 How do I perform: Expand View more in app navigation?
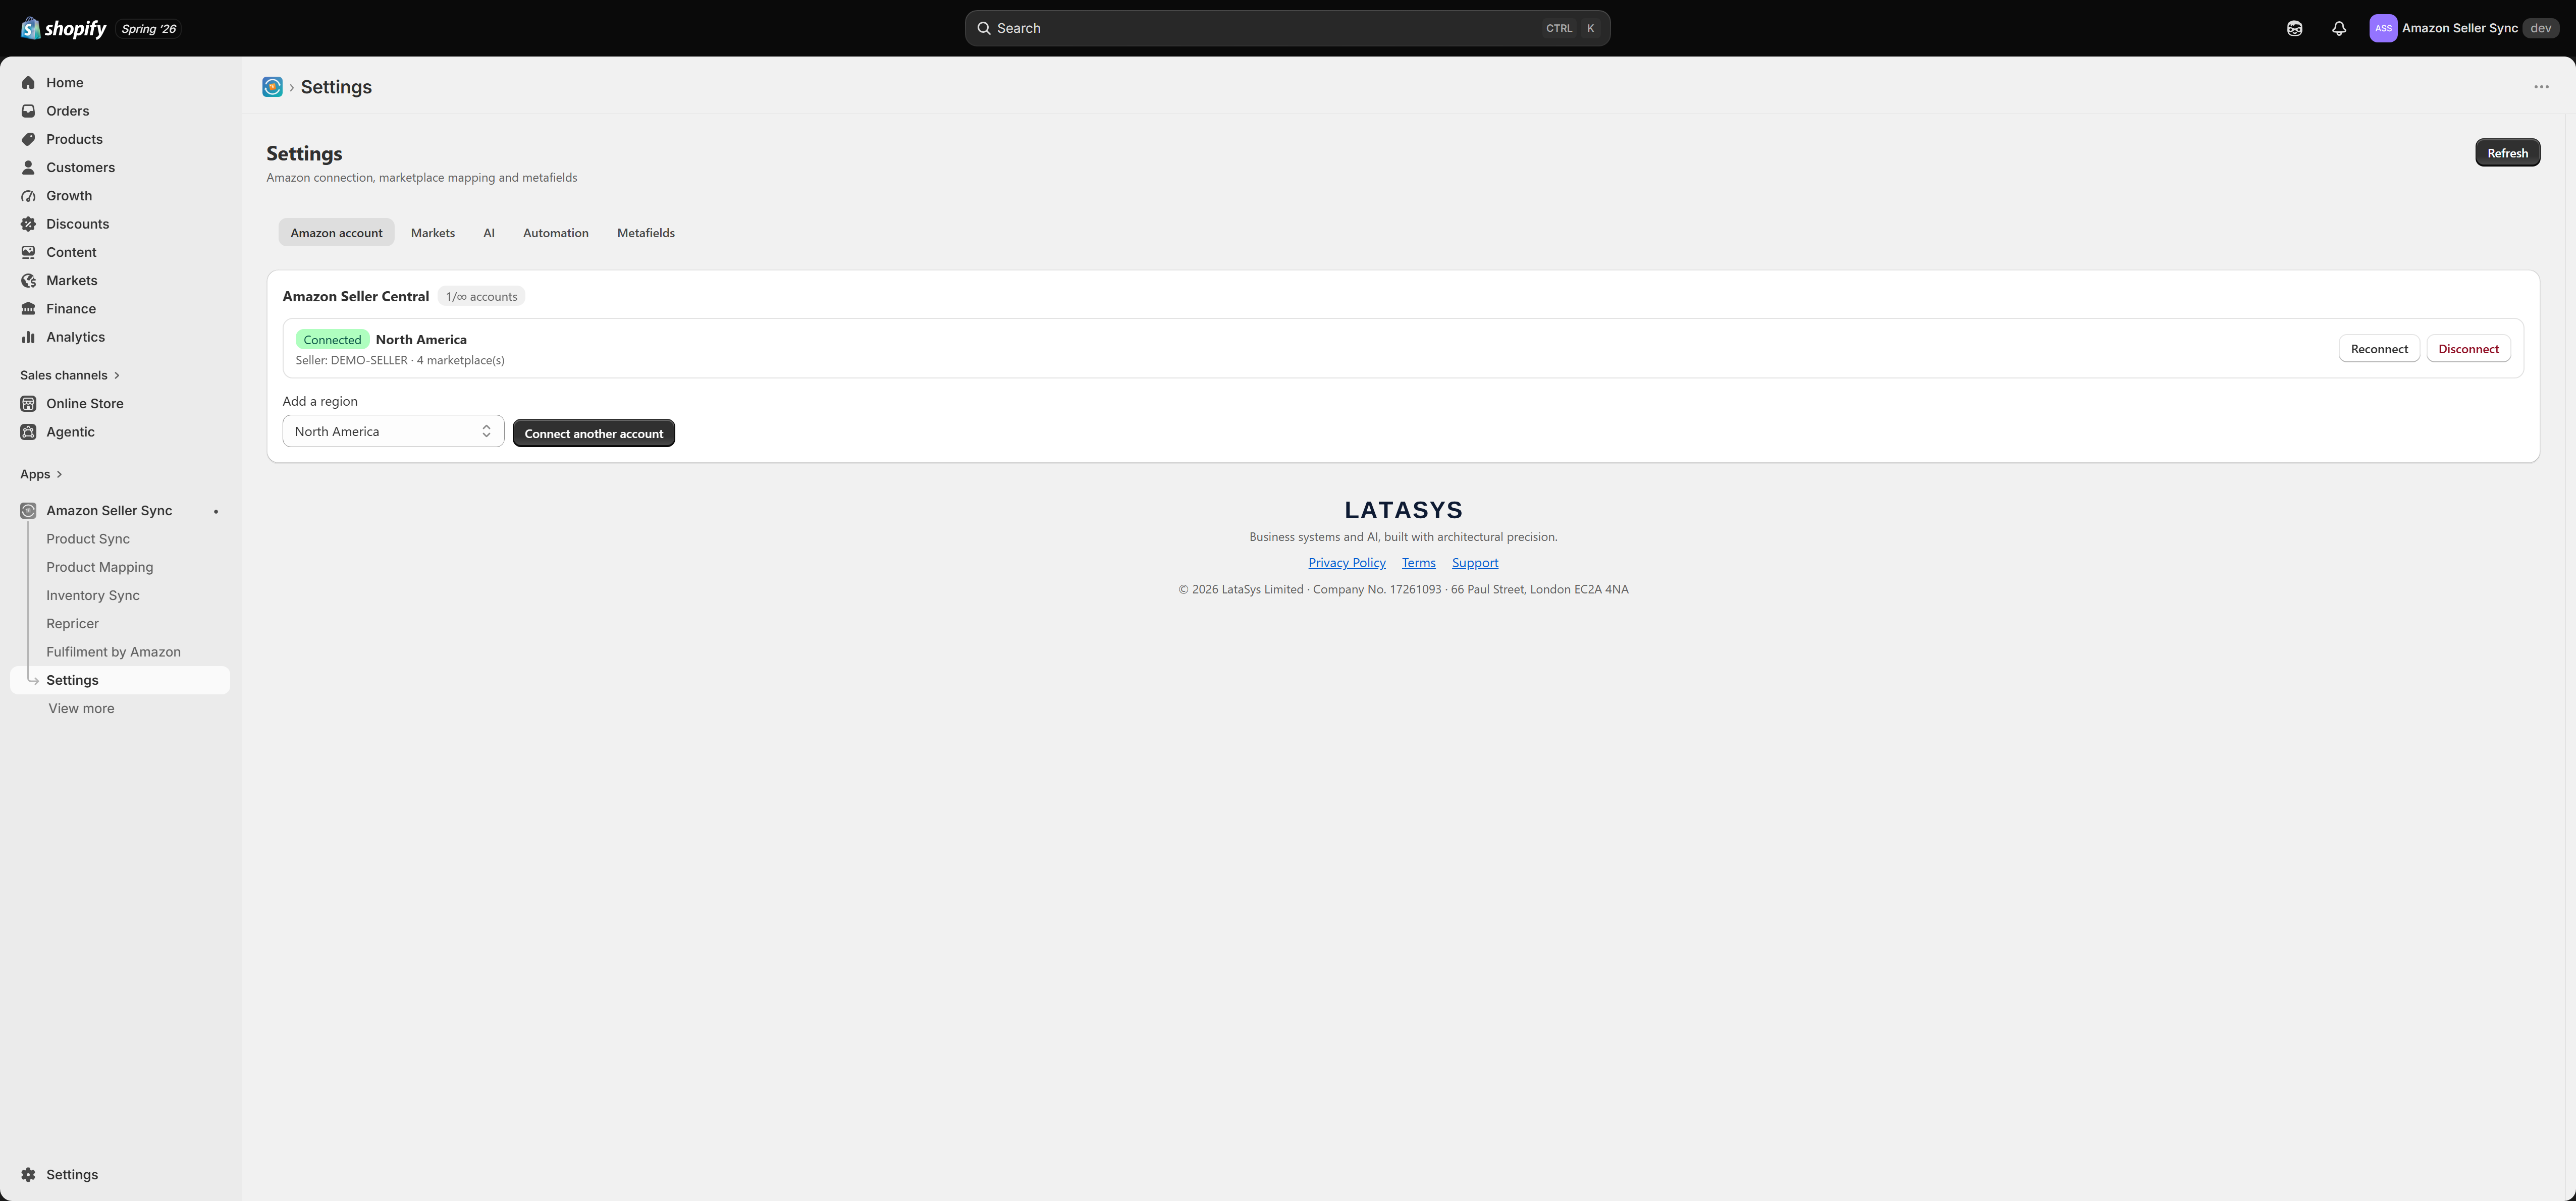(81, 708)
